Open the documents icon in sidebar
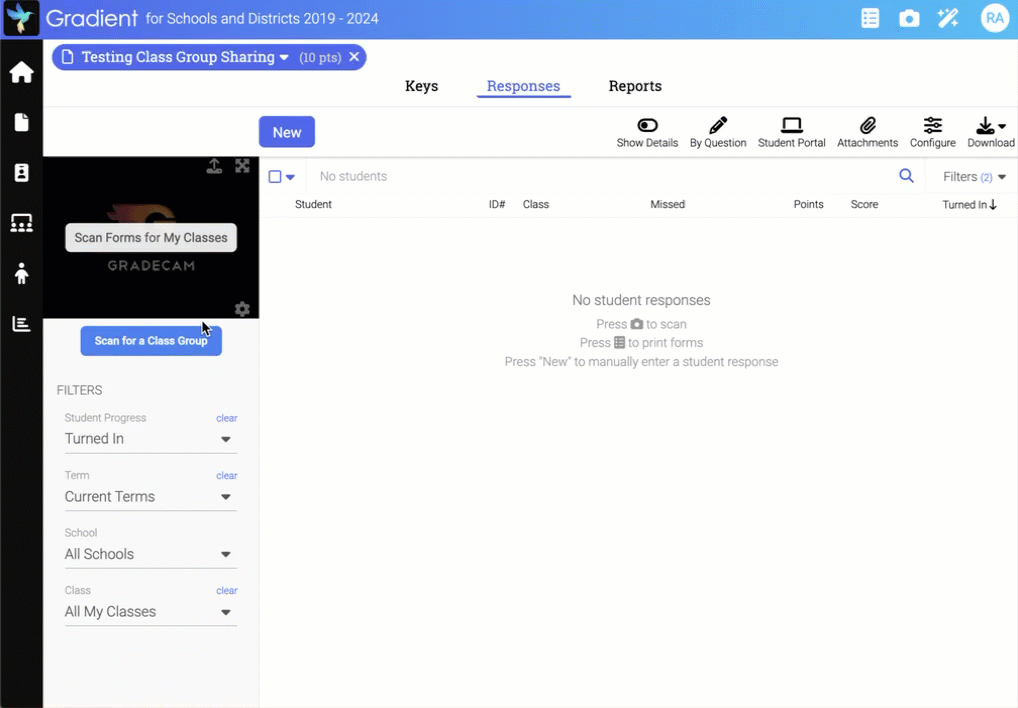 click(x=21, y=122)
